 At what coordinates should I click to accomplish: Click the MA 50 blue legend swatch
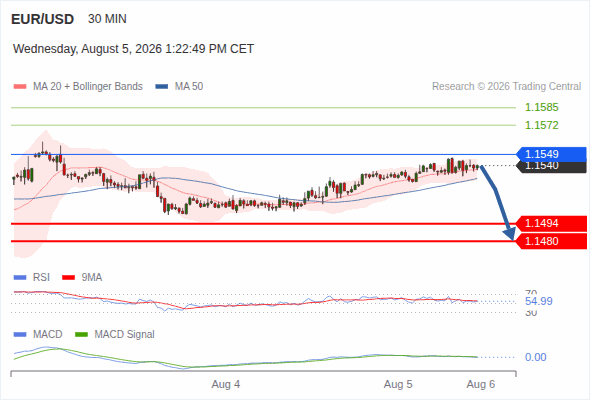pyautogui.click(x=161, y=87)
